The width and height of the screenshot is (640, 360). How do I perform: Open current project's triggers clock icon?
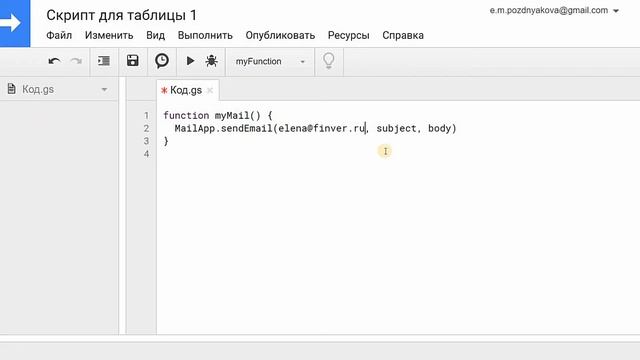coord(162,61)
